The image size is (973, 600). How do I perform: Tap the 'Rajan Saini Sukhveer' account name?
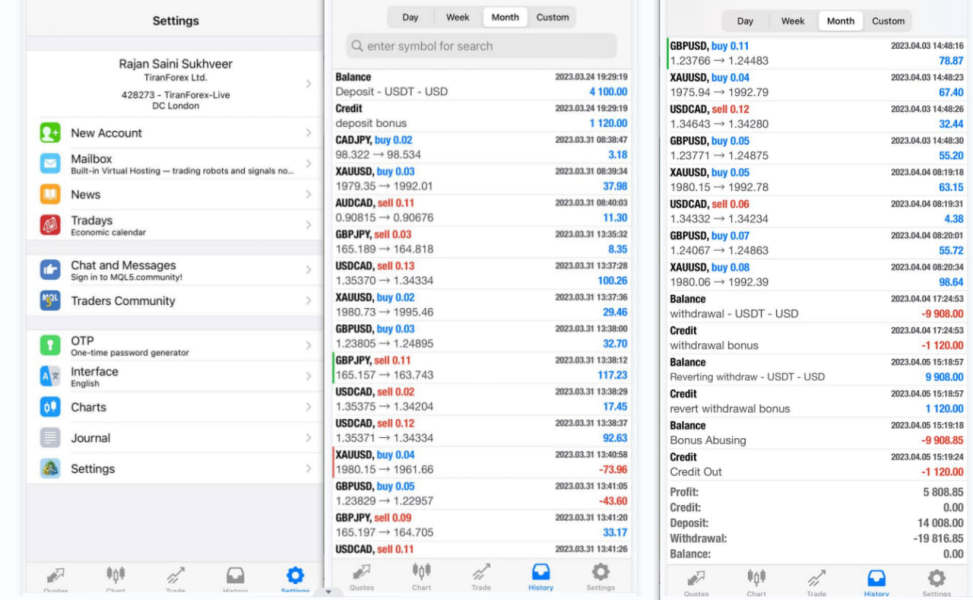(x=176, y=64)
